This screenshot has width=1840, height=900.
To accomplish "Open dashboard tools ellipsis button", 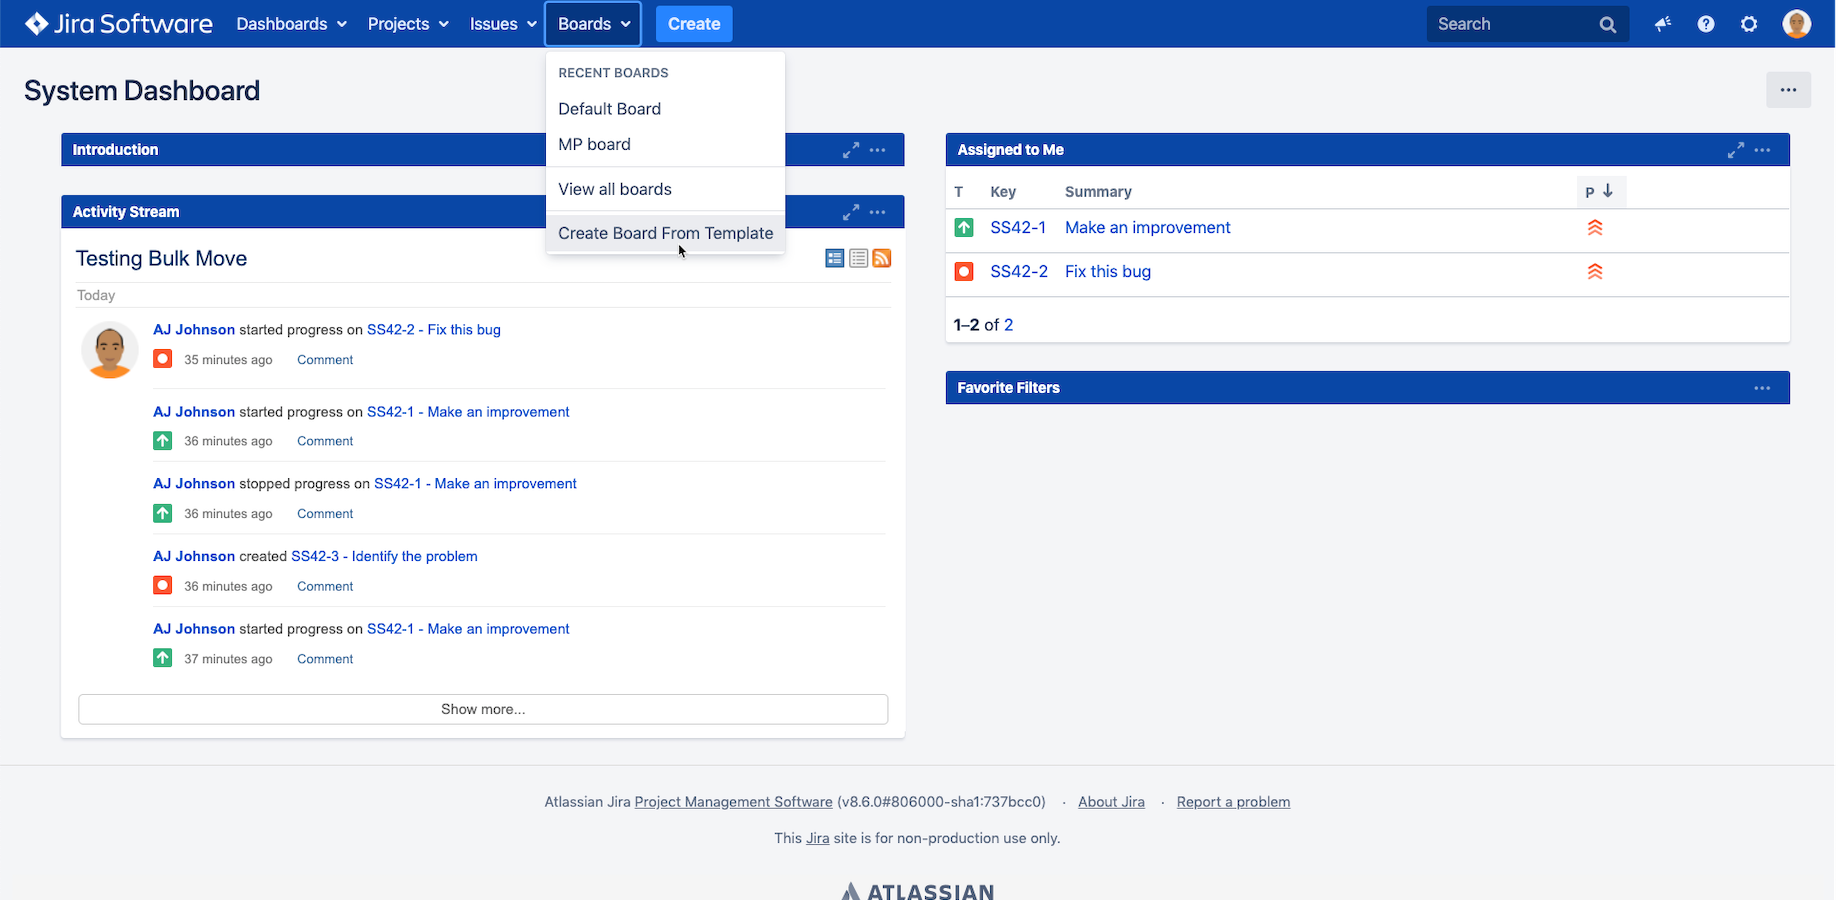I will [x=1788, y=90].
